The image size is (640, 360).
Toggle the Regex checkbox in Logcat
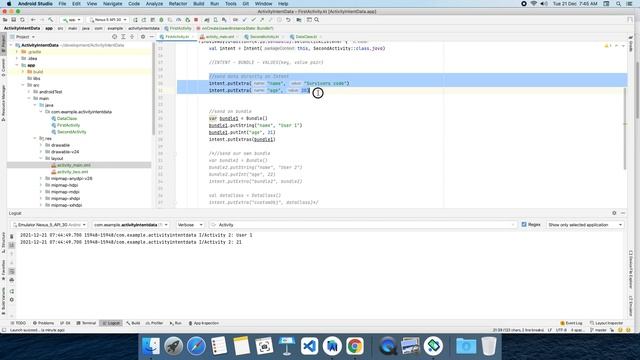tap(524, 224)
